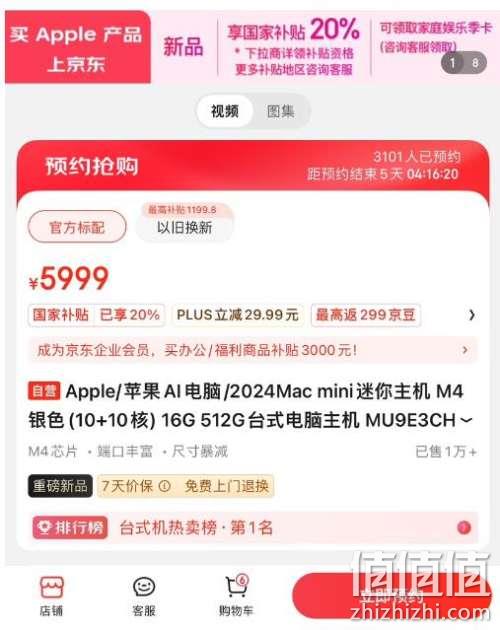Expand the product title dropdown arrow
The image size is (500, 630).
466,420
